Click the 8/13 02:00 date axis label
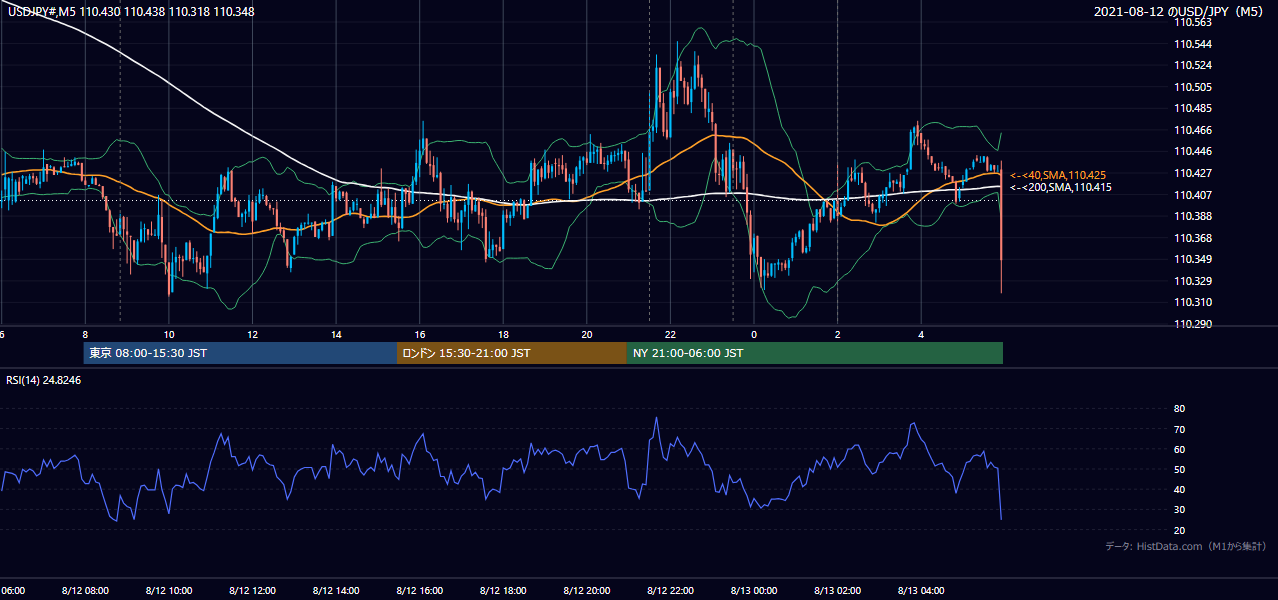1278x600 pixels. (837, 591)
